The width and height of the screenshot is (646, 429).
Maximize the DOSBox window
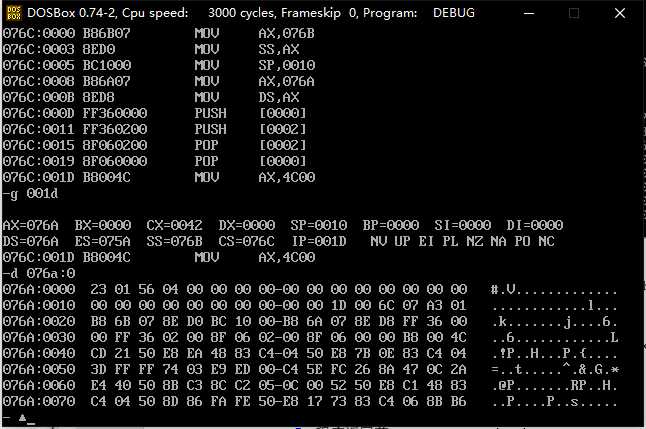[574, 13]
